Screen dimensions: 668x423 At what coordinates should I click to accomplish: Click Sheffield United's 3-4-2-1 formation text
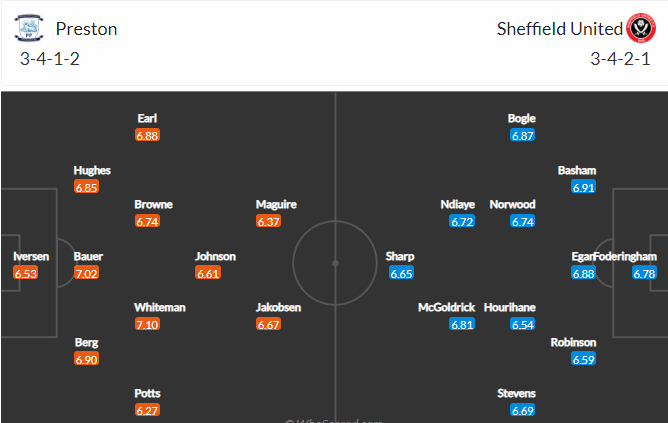(x=620, y=59)
